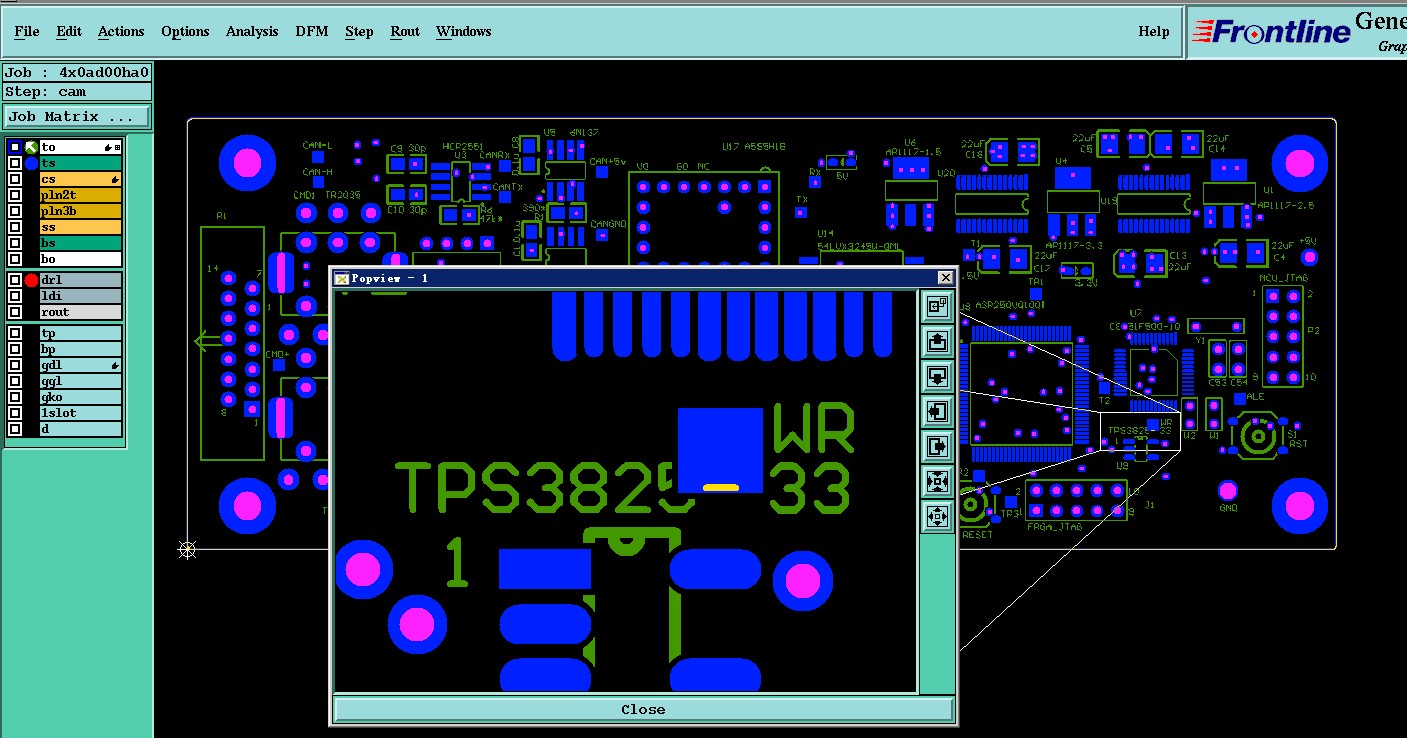Image resolution: width=1407 pixels, height=738 pixels.
Task: Toggle checkbox for layer drl
Action: [15, 280]
